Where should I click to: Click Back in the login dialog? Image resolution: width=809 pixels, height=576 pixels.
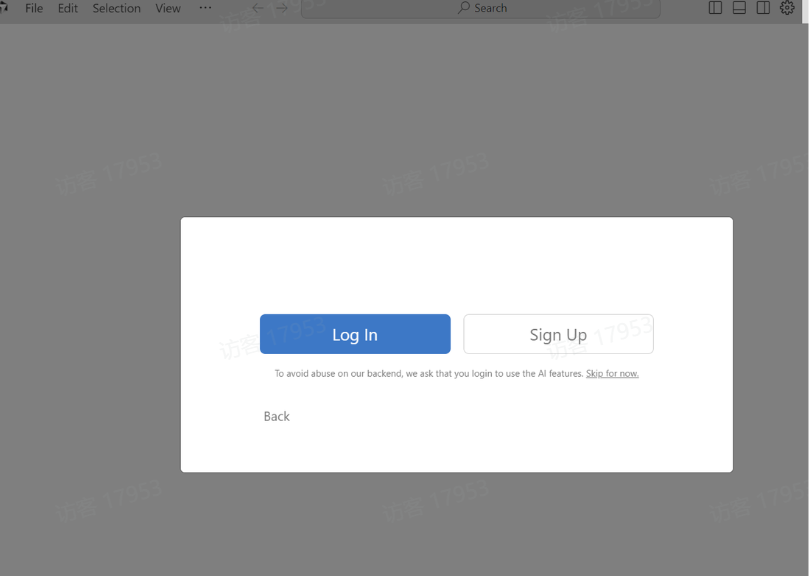click(277, 416)
